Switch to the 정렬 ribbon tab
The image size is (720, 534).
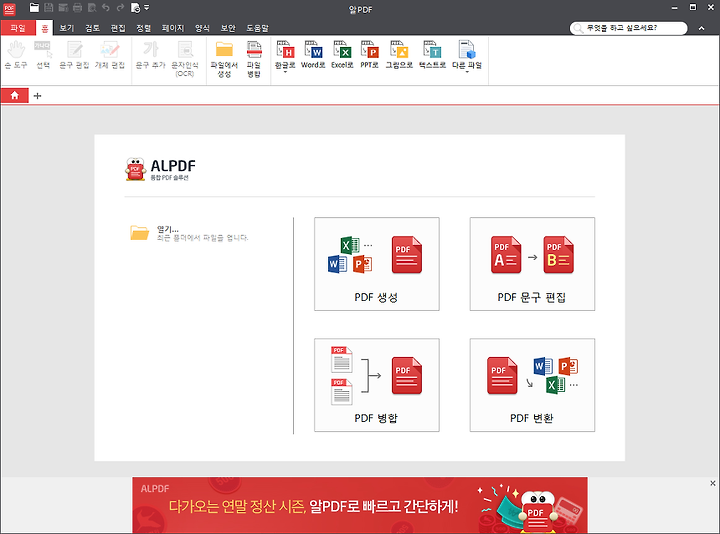point(144,28)
